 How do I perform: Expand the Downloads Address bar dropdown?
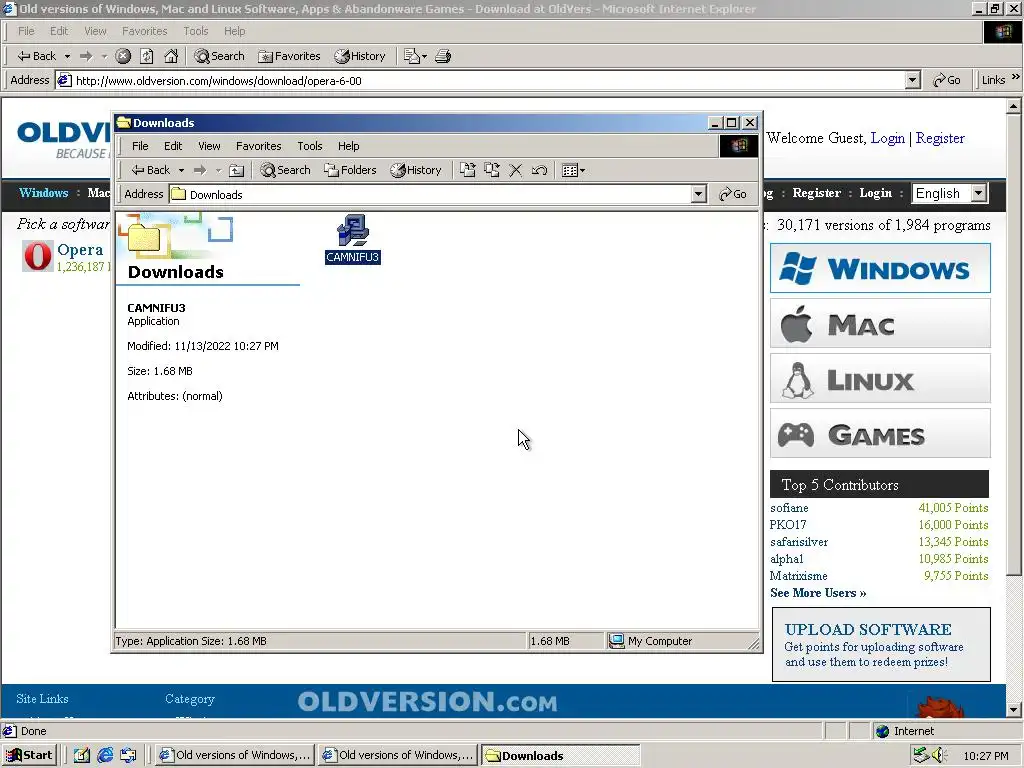tap(699, 194)
